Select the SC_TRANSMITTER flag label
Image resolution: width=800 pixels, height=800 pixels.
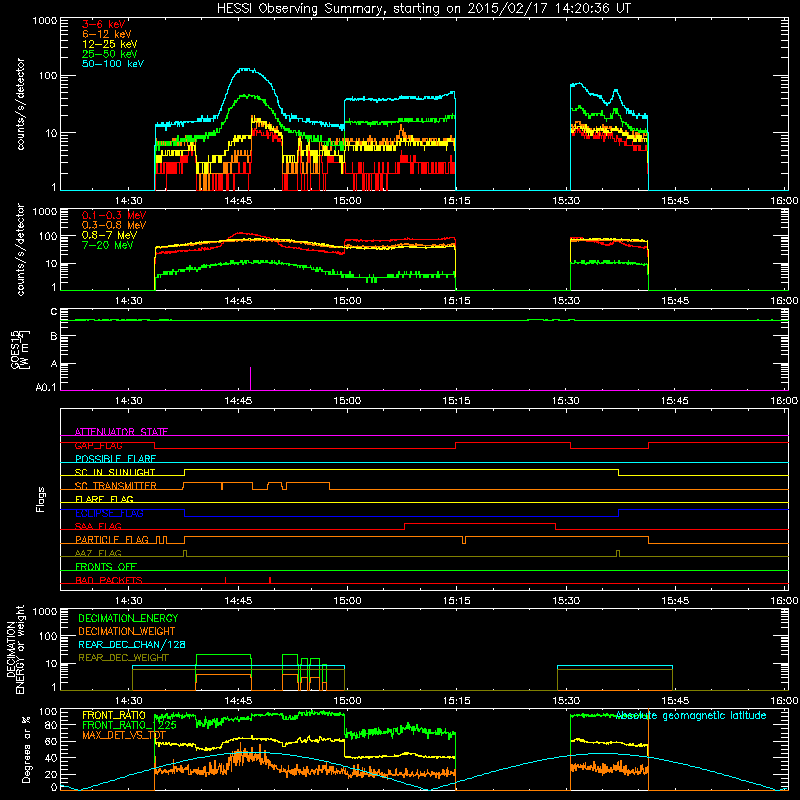[116, 486]
